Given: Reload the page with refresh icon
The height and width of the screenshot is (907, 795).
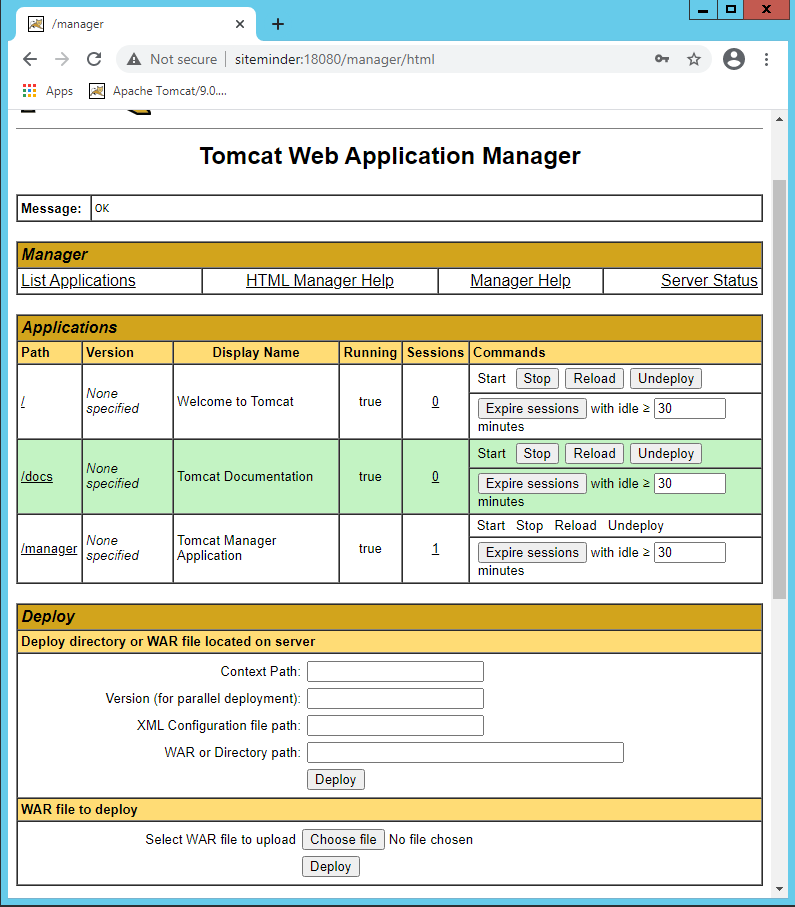Looking at the screenshot, I should click(x=94, y=59).
